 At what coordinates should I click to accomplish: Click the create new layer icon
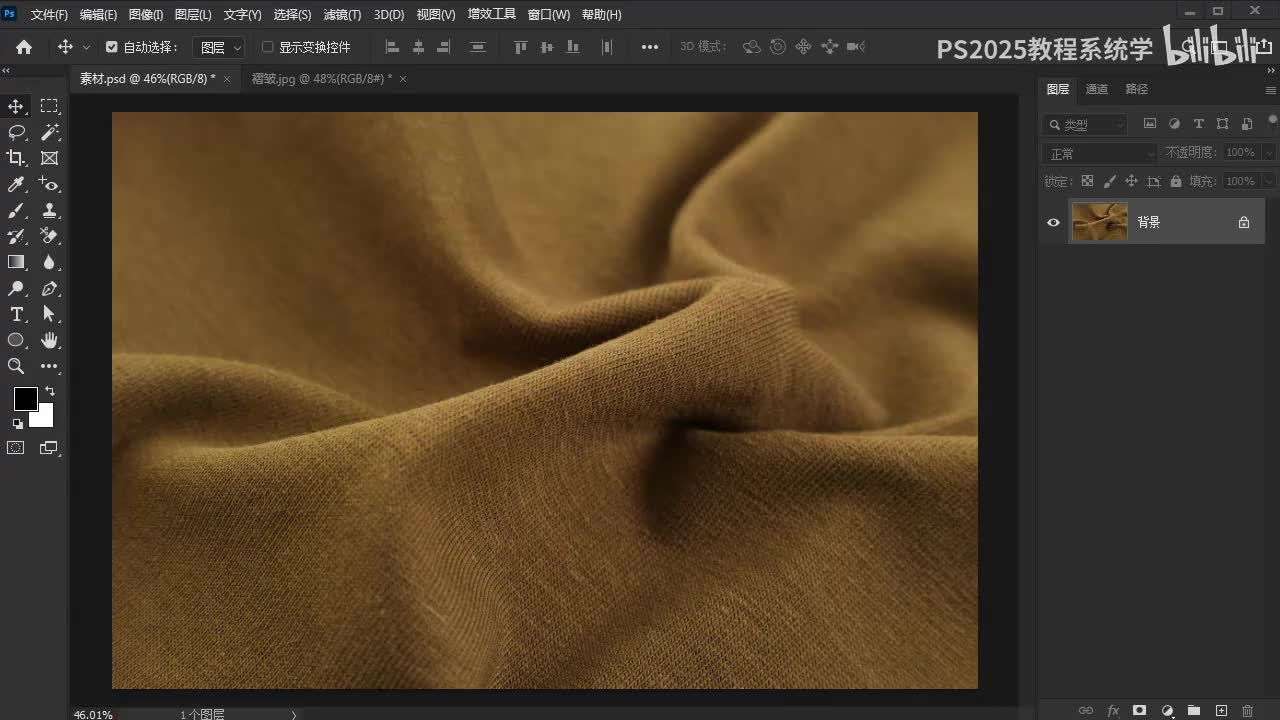(x=1221, y=710)
